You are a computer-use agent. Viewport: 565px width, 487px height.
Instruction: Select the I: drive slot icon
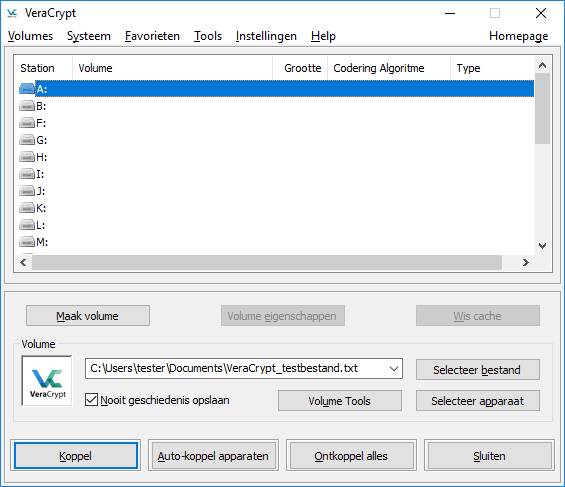27,174
